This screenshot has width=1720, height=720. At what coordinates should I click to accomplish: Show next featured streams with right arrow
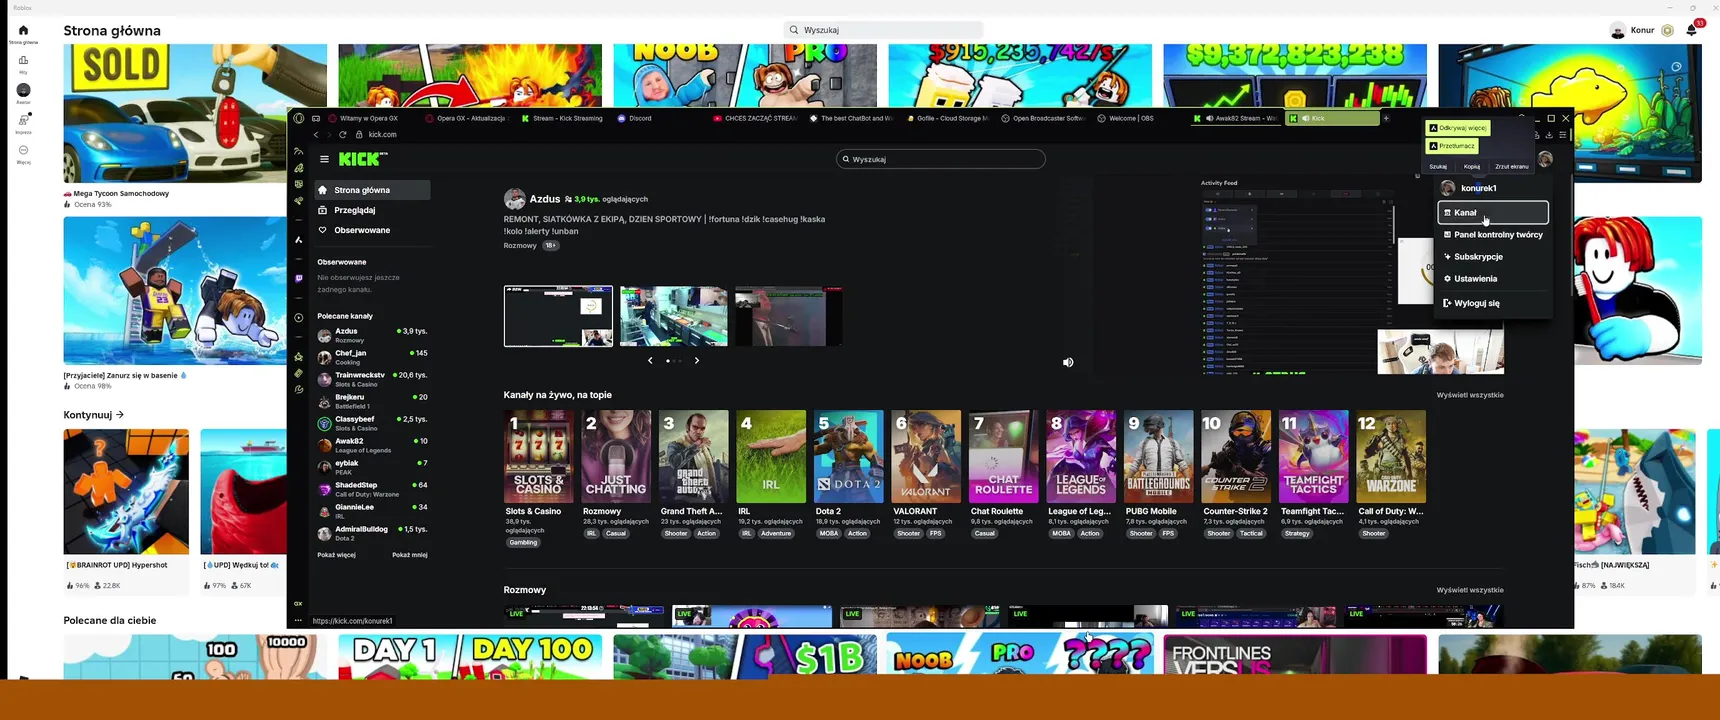[x=697, y=360]
